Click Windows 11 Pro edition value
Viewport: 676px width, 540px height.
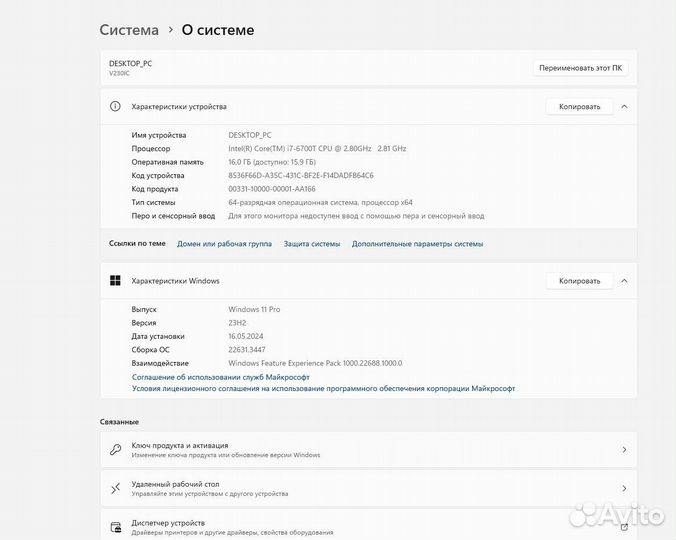point(254,309)
